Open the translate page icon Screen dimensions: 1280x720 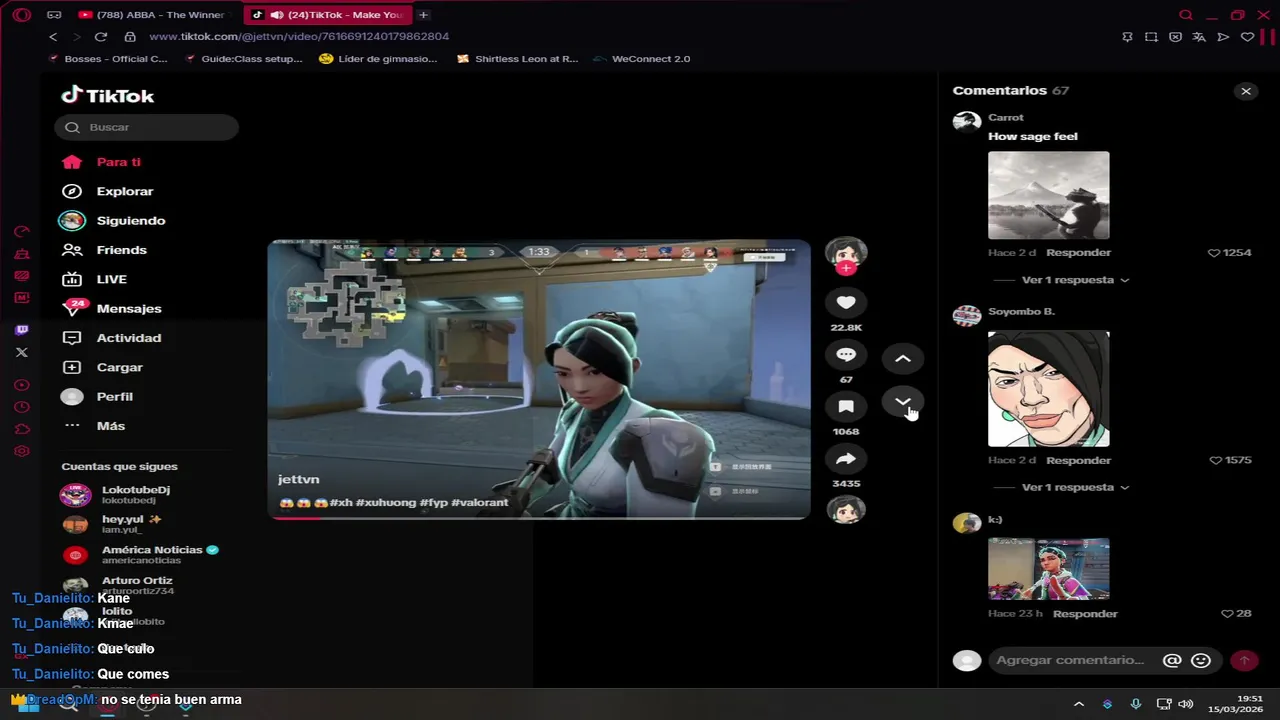click(x=1199, y=37)
